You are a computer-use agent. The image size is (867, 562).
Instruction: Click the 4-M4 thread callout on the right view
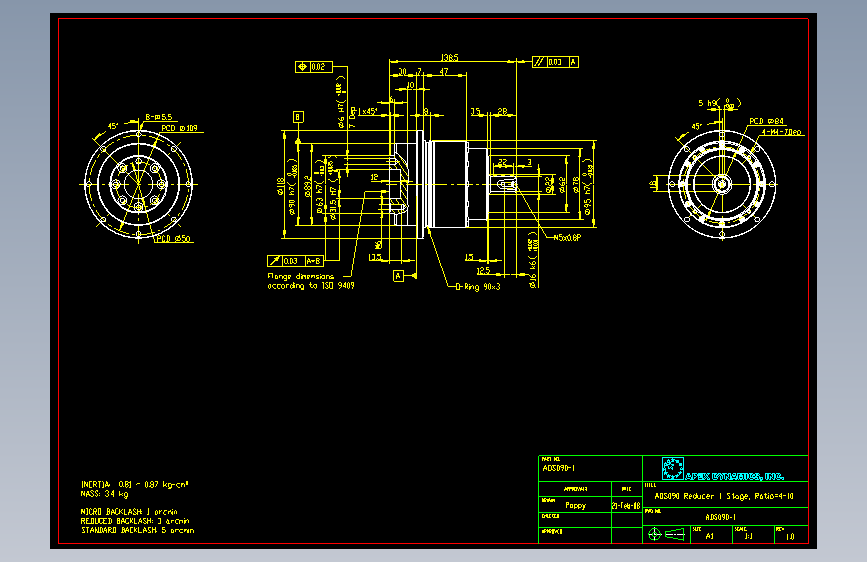(781, 132)
